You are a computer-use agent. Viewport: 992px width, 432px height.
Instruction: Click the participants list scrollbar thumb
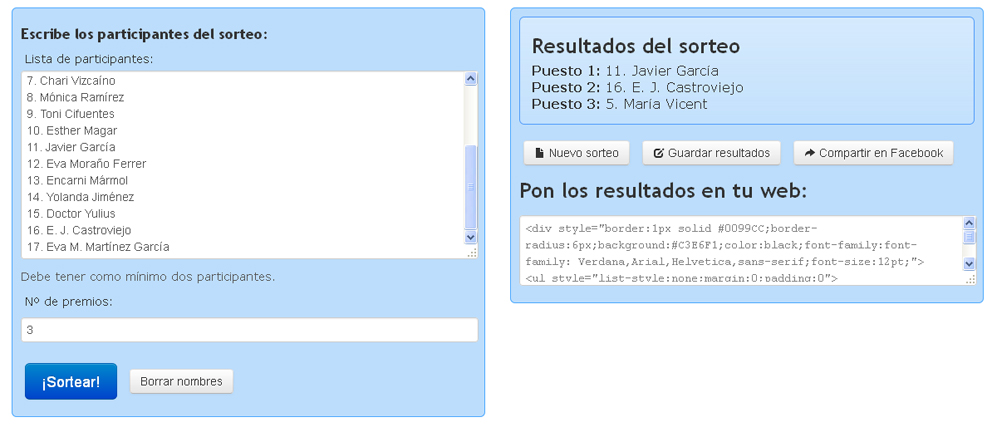pyautogui.click(x=471, y=185)
